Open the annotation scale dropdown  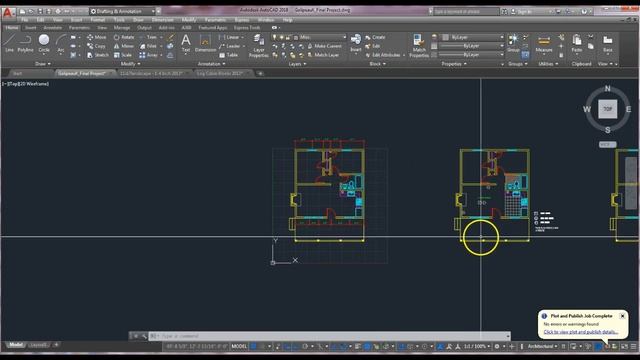tap(476, 347)
